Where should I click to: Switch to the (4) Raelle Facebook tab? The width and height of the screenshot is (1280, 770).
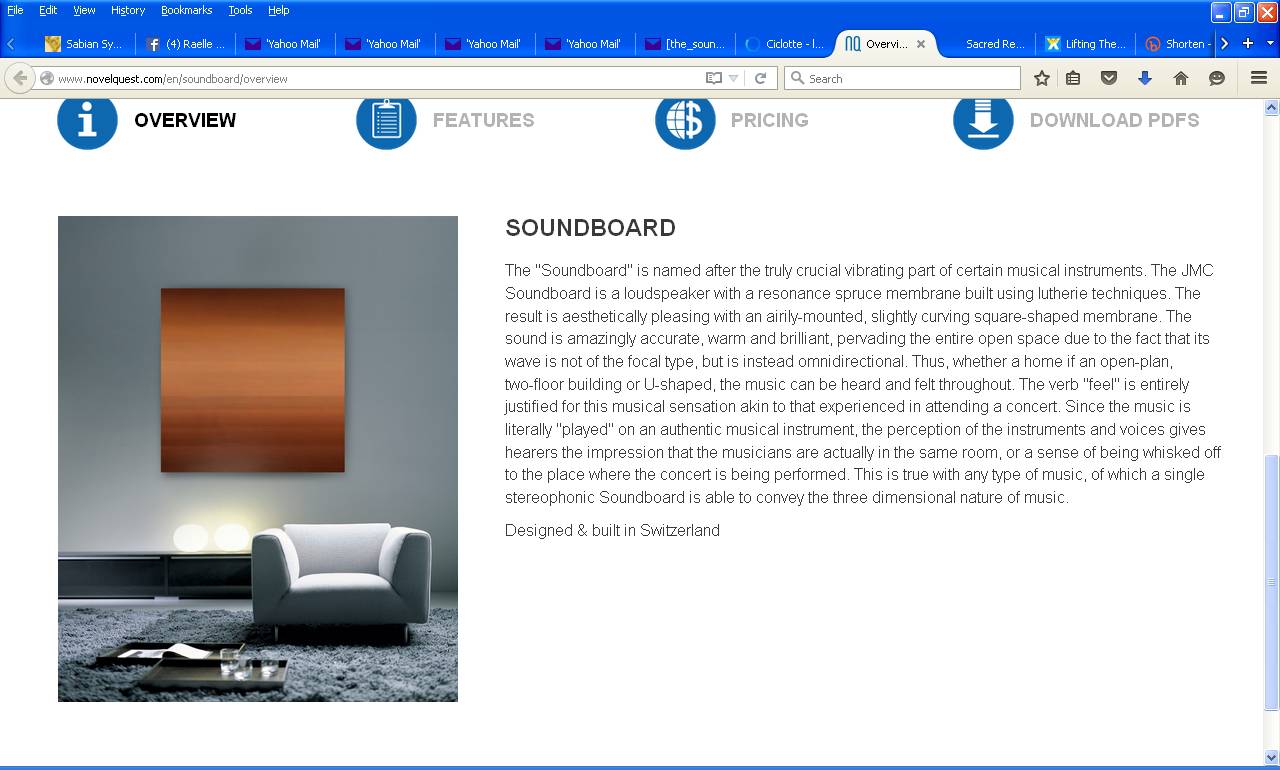tap(185, 44)
